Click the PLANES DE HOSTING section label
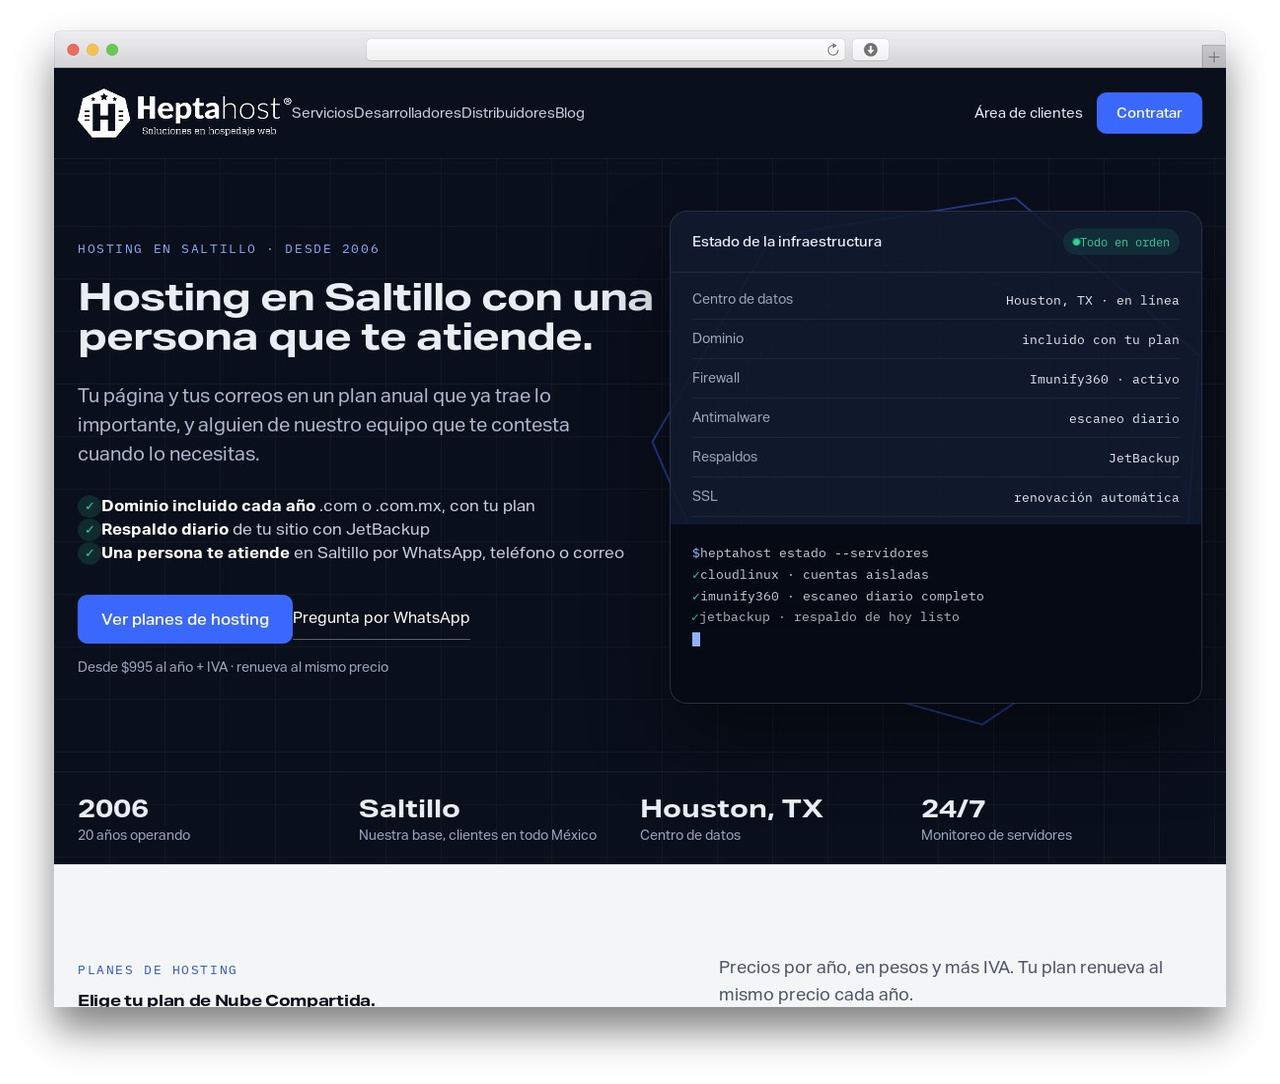The height and width of the screenshot is (1084, 1280). 158,970
